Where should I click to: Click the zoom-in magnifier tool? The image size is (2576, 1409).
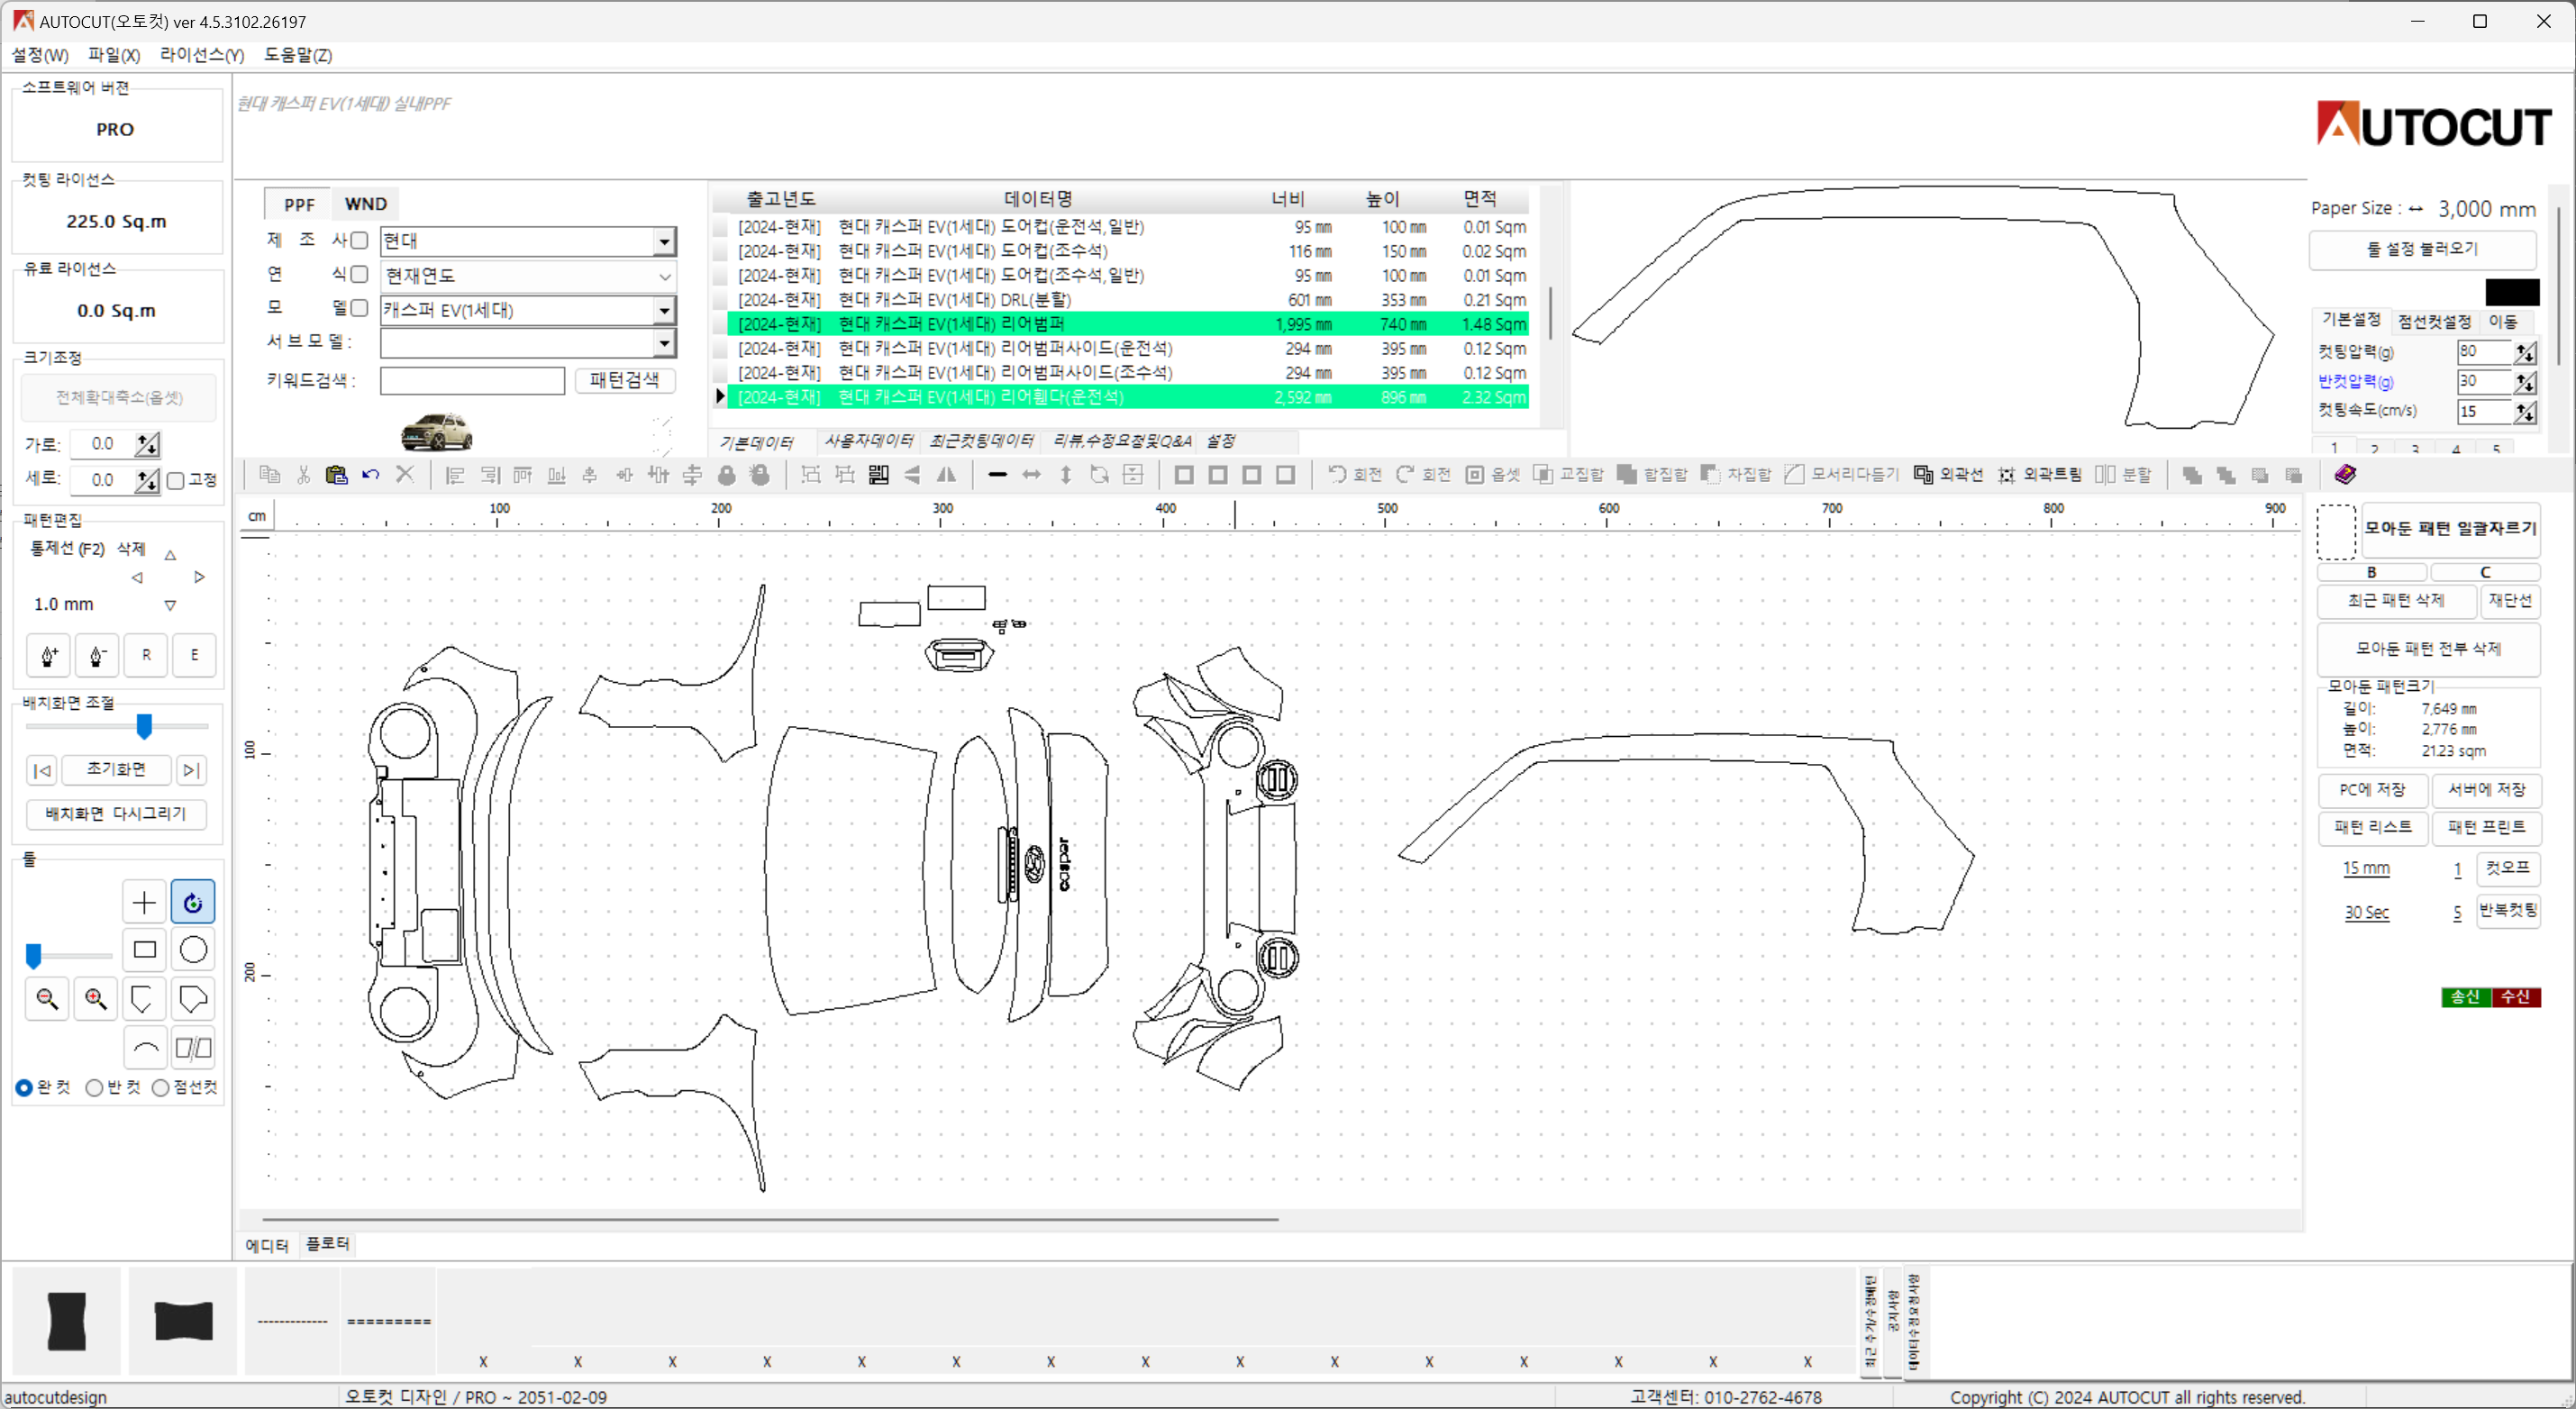(96, 998)
